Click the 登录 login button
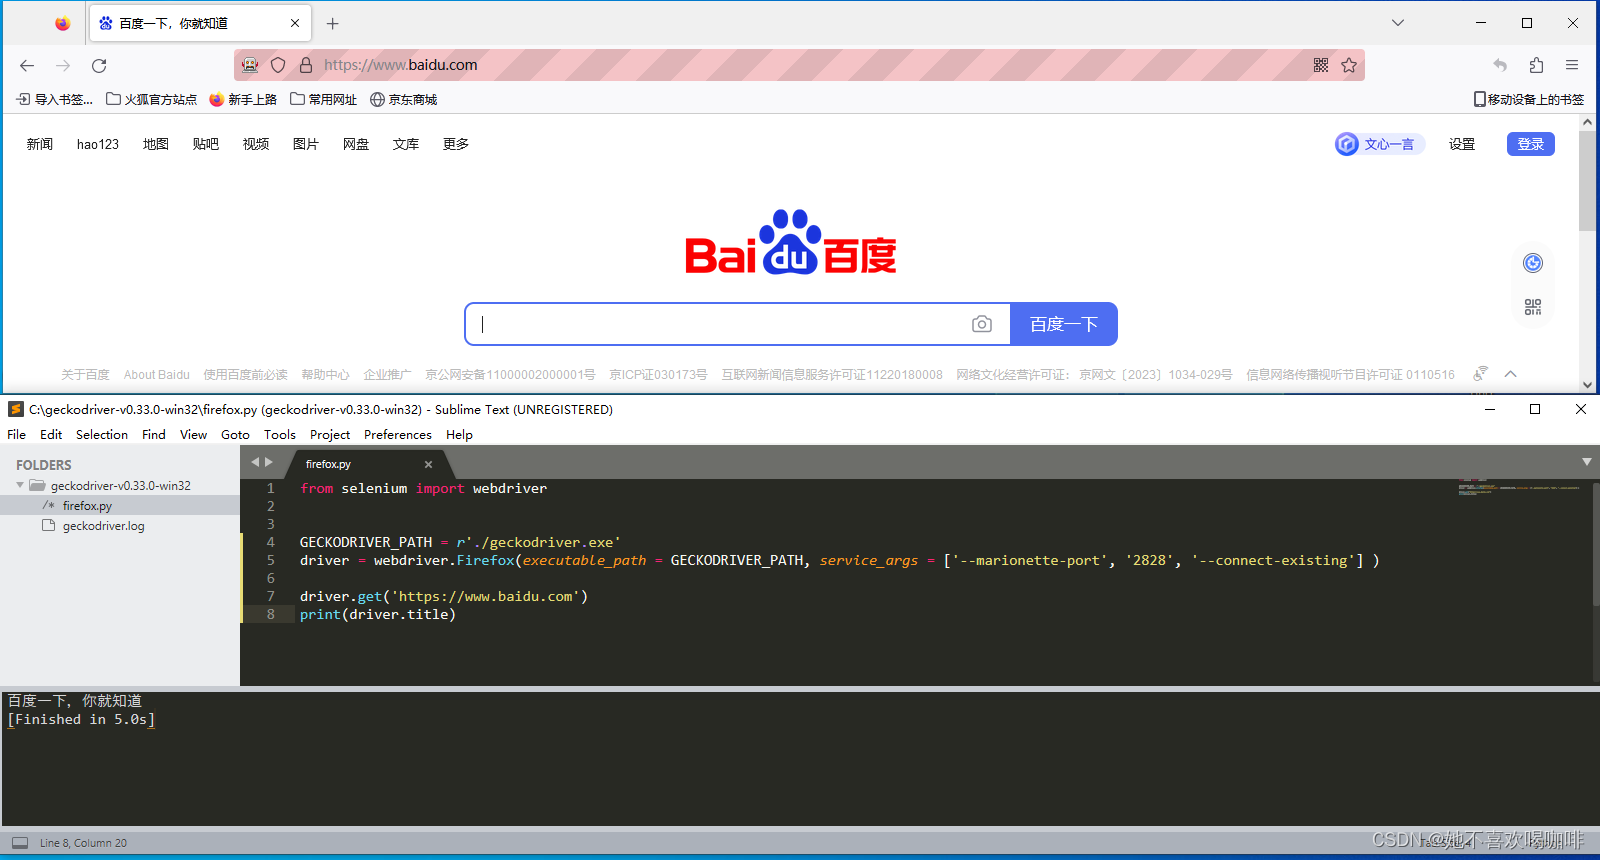 [x=1531, y=144]
